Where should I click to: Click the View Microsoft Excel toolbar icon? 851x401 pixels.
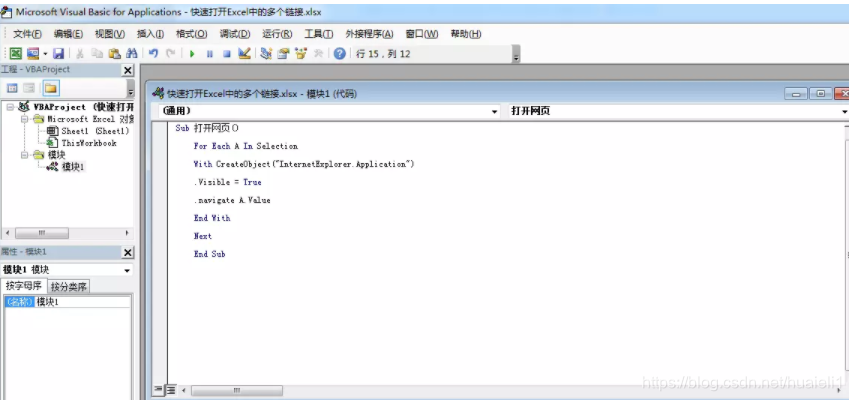pos(16,53)
